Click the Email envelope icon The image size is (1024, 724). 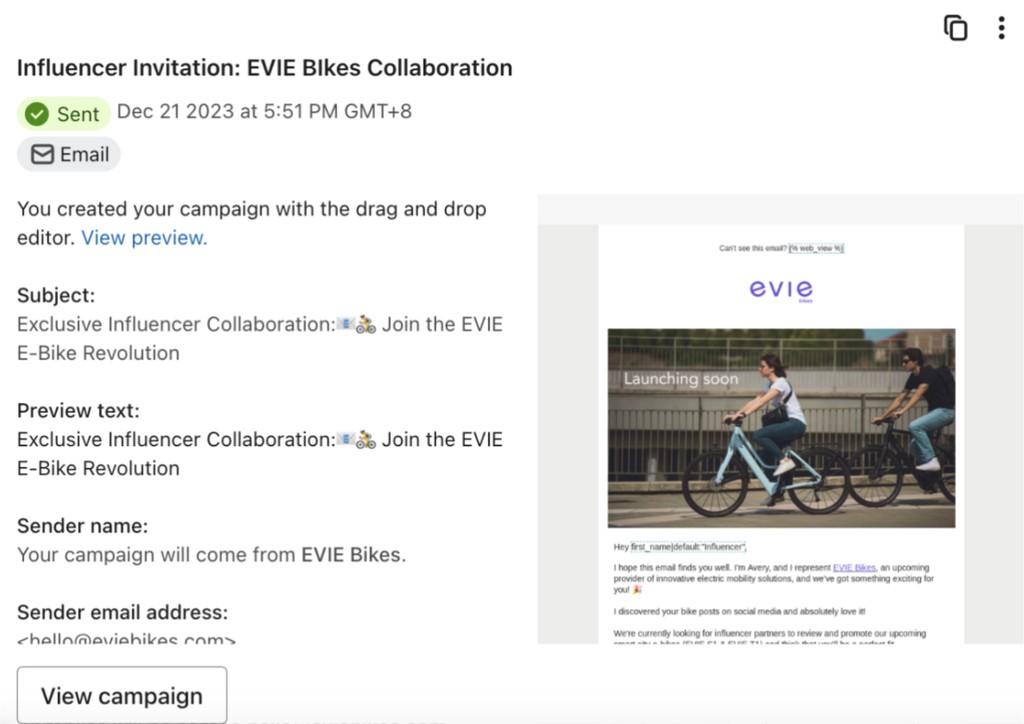[x=42, y=155]
